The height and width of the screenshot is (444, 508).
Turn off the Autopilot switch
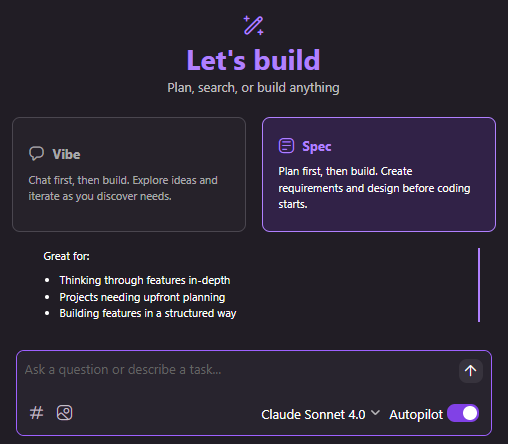pos(463,413)
